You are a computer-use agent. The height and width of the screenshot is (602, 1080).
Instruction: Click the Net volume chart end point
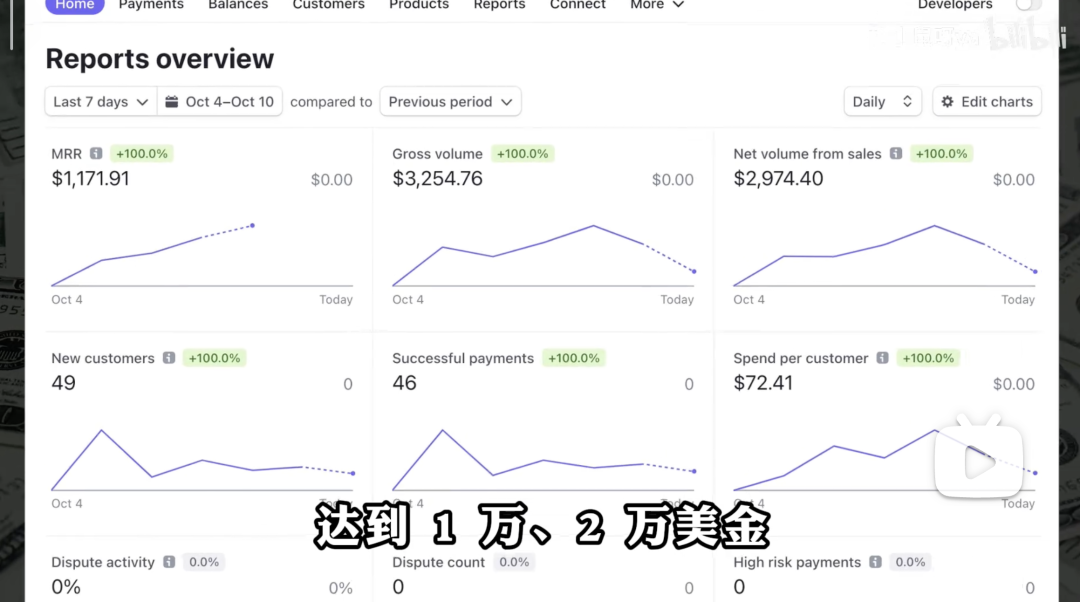pos(1035,271)
